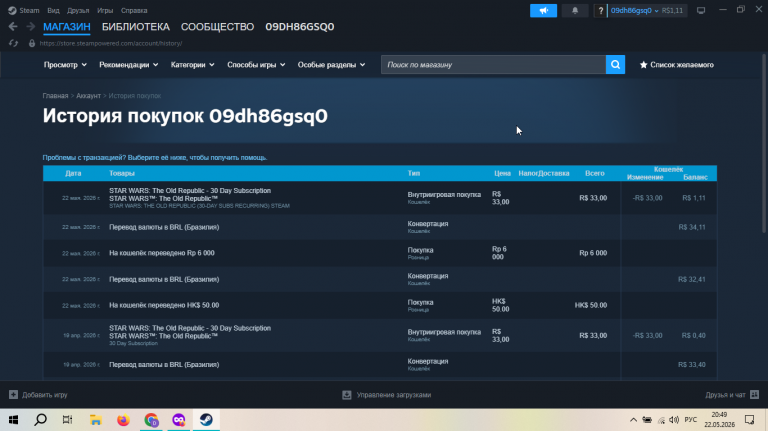
Task: Click the question mark help icon
Action: pos(600,10)
